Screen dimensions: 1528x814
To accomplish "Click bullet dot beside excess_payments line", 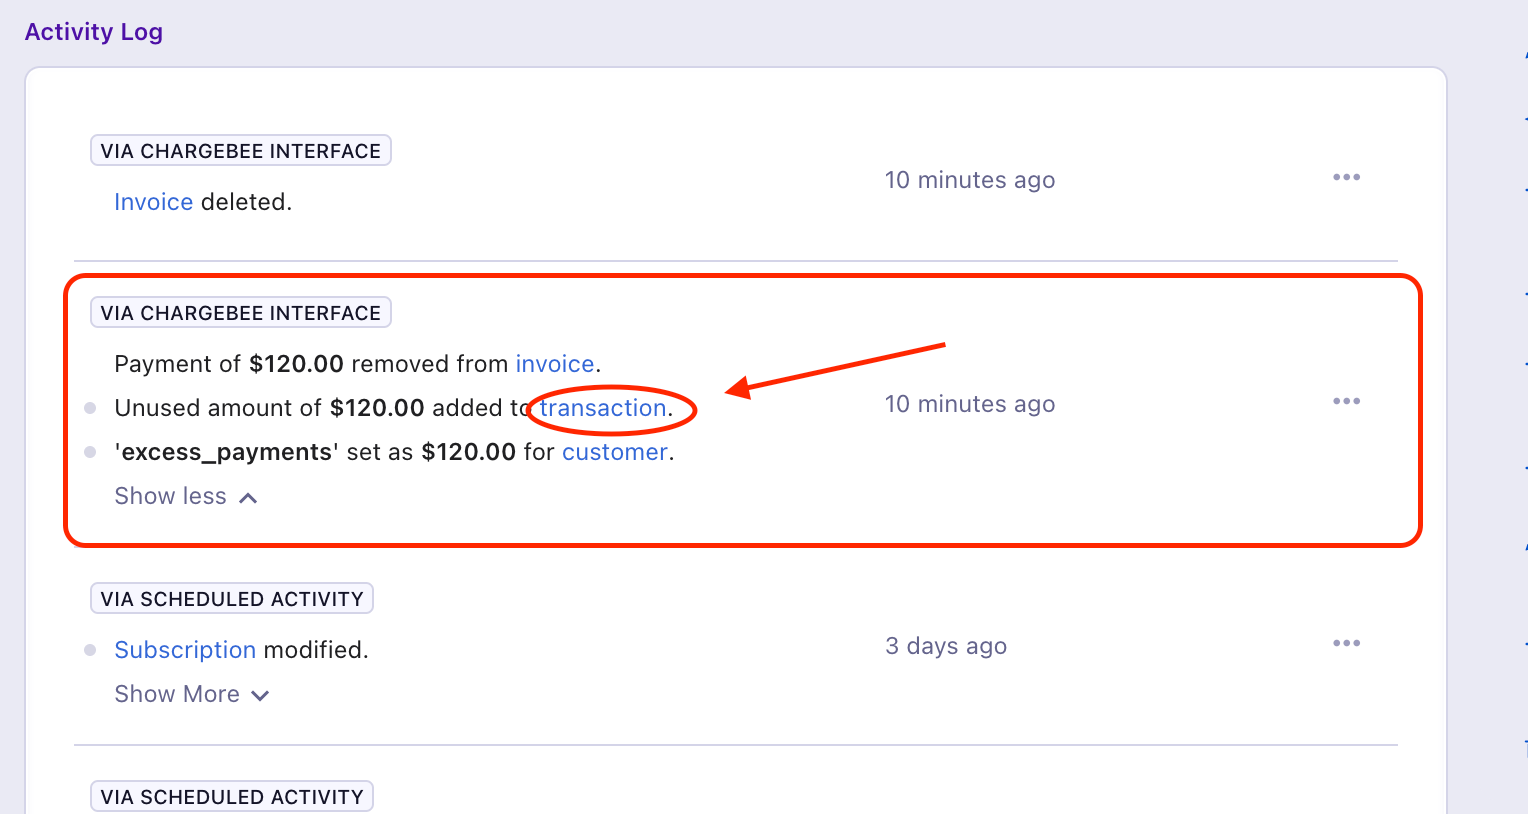I will pyautogui.click(x=90, y=452).
